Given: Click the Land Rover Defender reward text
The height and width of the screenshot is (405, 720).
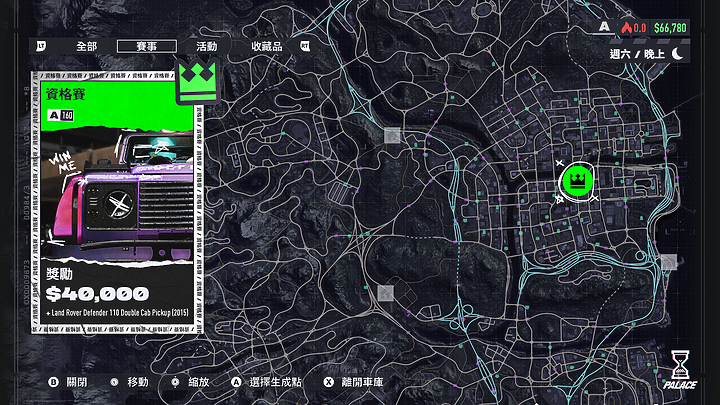Looking at the screenshot, I should [117, 313].
